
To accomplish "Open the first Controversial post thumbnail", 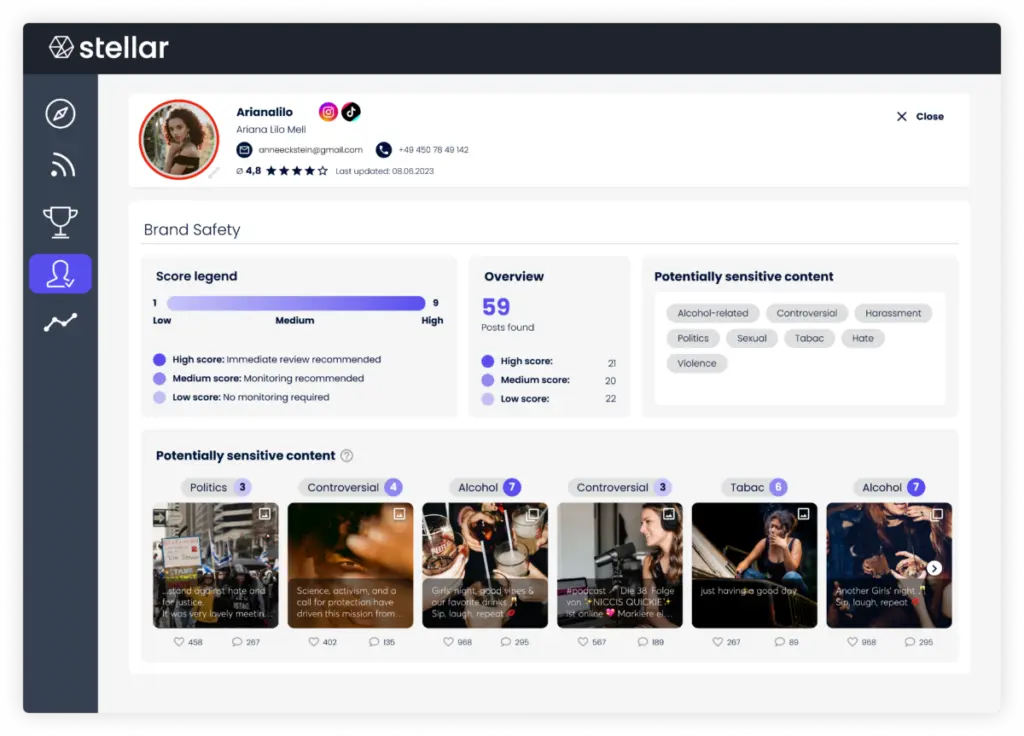I will click(x=350, y=565).
